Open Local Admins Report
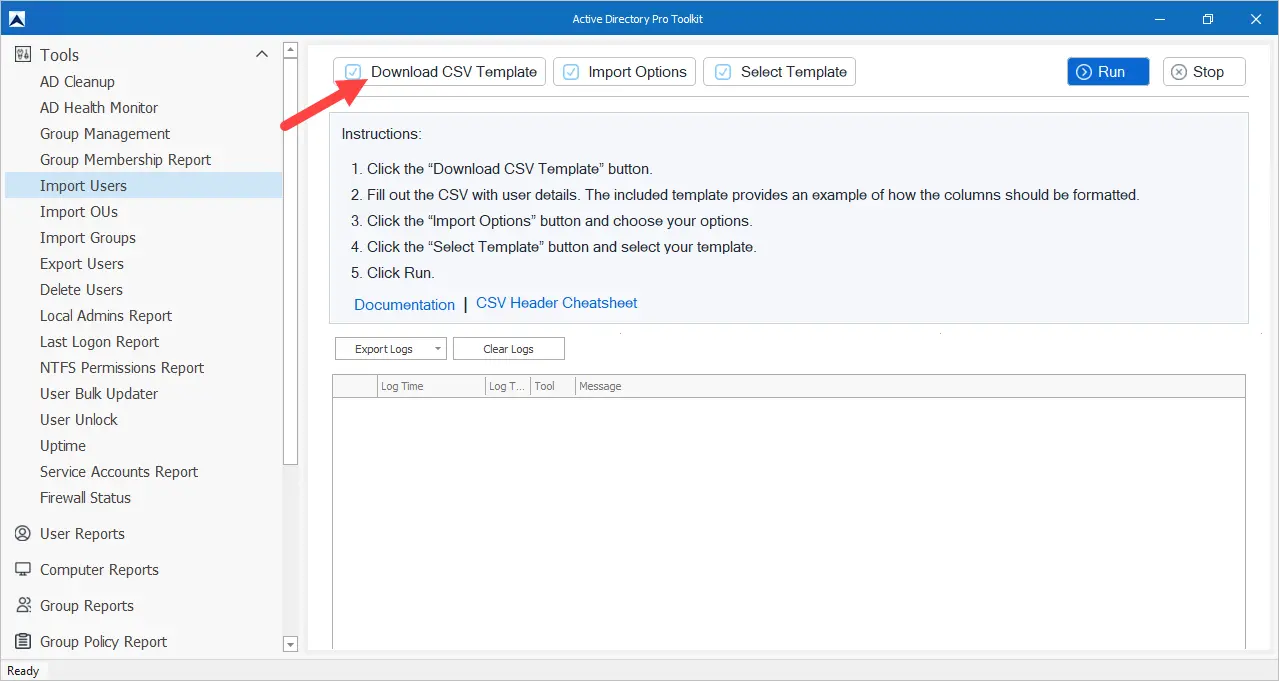This screenshot has height=681, width=1279. pyautogui.click(x=106, y=316)
